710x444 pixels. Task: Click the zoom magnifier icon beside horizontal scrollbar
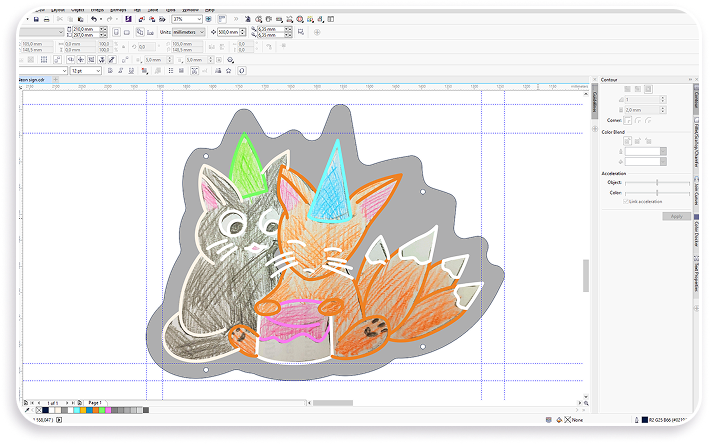point(586,403)
